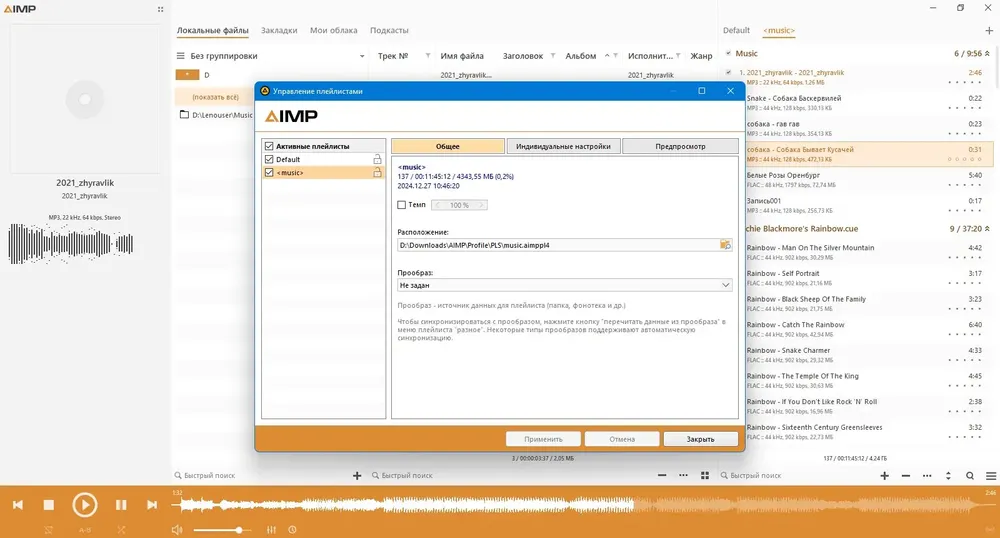Open filter on Заголовок column
The image size is (1000, 538).
click(x=552, y=56)
